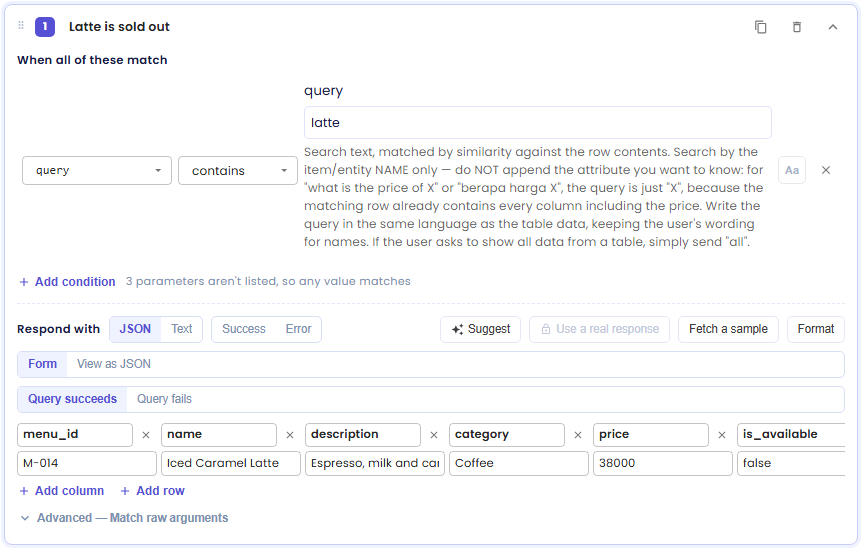862x548 pixels.
Task: Add a row to the table
Action: coord(152,491)
